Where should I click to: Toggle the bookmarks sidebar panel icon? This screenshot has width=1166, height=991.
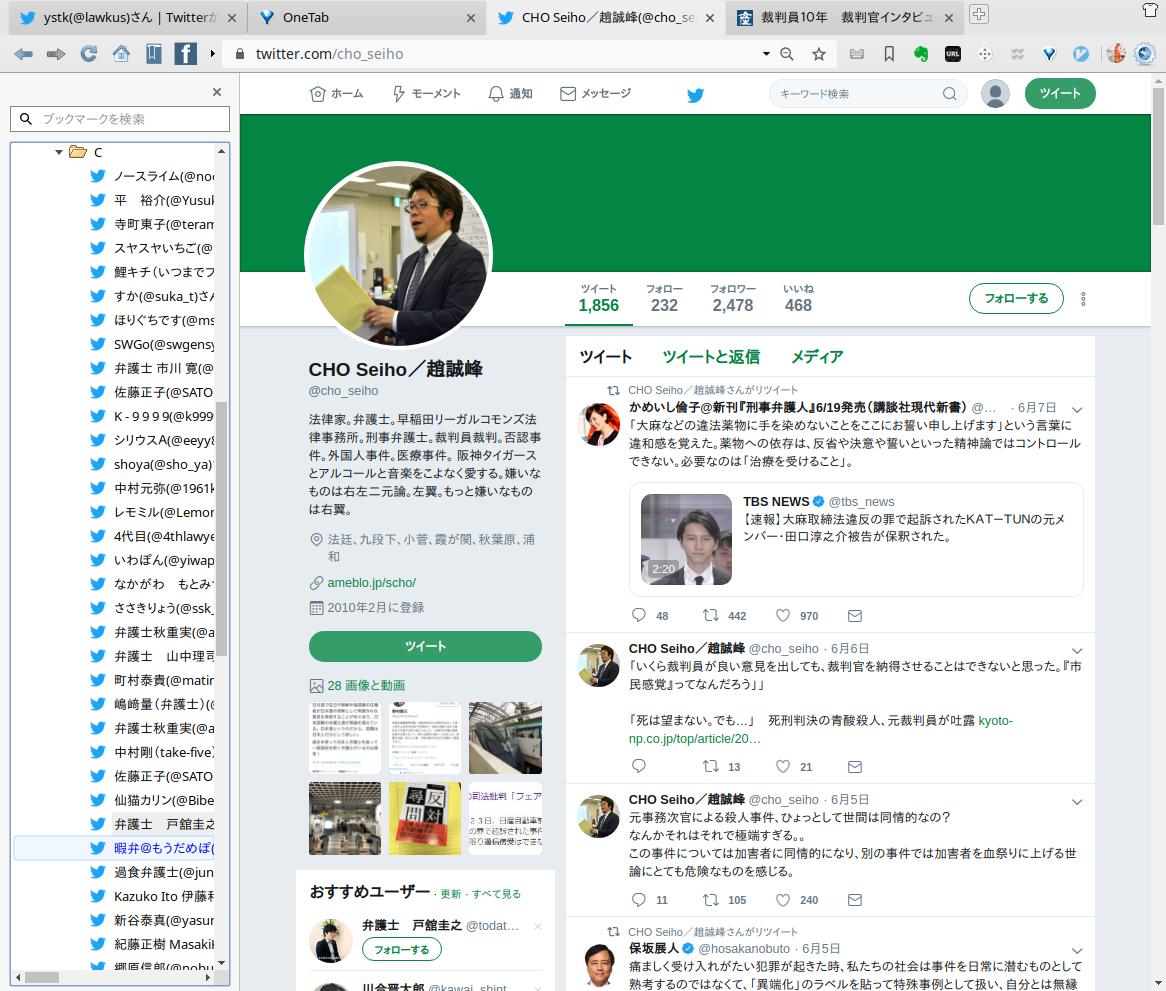tap(154, 54)
